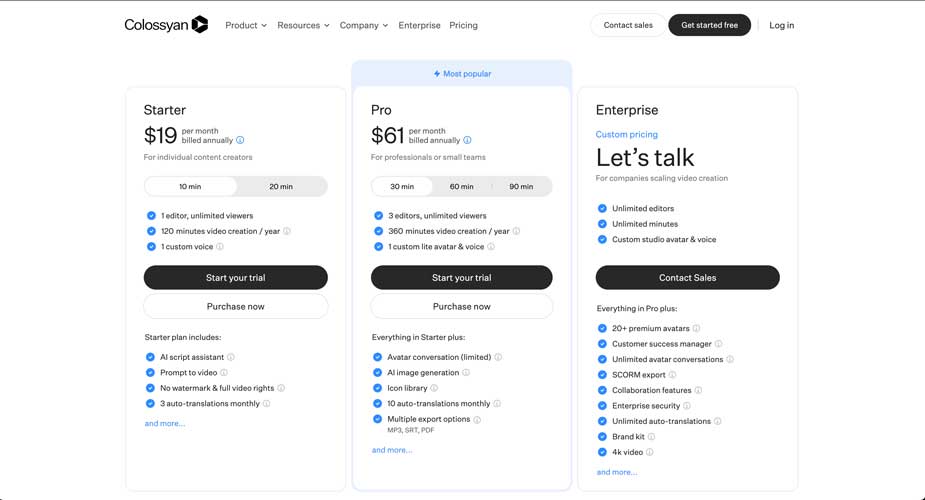Click the Custom pricing text

point(626,134)
